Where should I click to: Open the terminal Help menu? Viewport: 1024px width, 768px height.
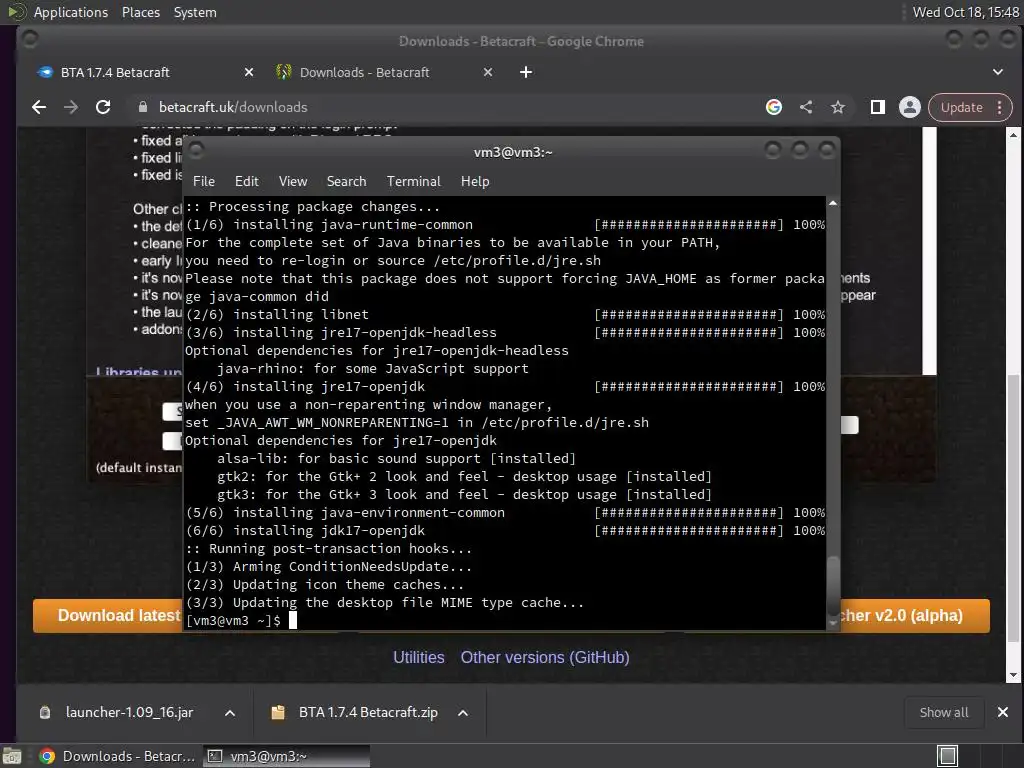pos(475,182)
